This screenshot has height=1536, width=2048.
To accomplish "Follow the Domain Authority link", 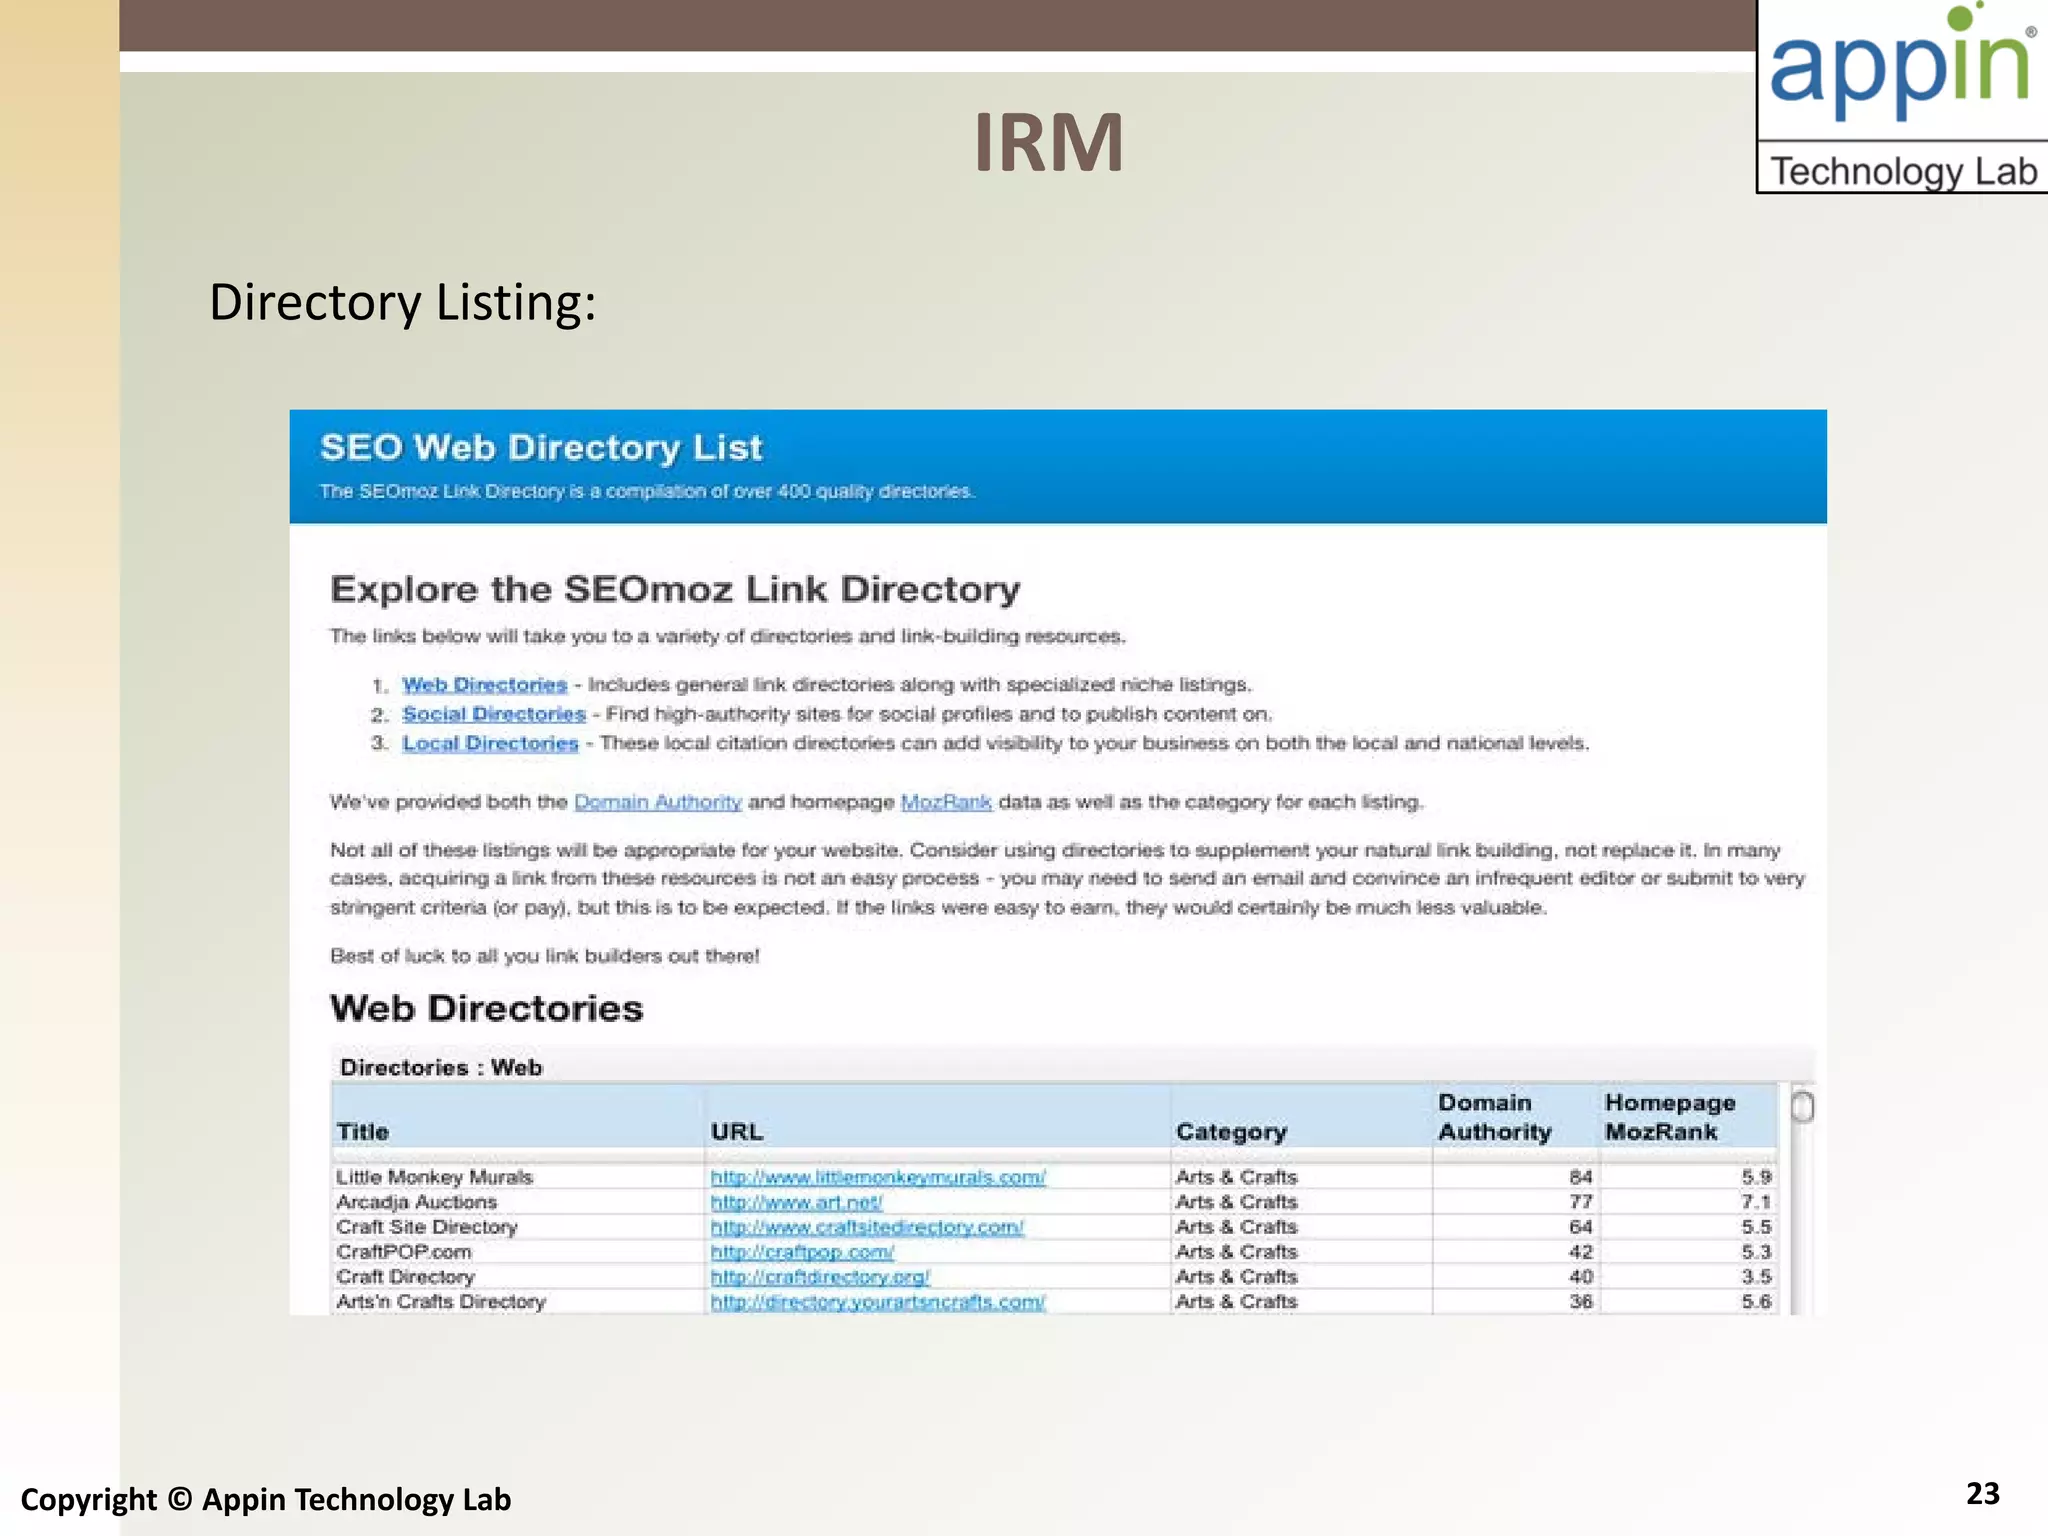I will coord(658,802).
